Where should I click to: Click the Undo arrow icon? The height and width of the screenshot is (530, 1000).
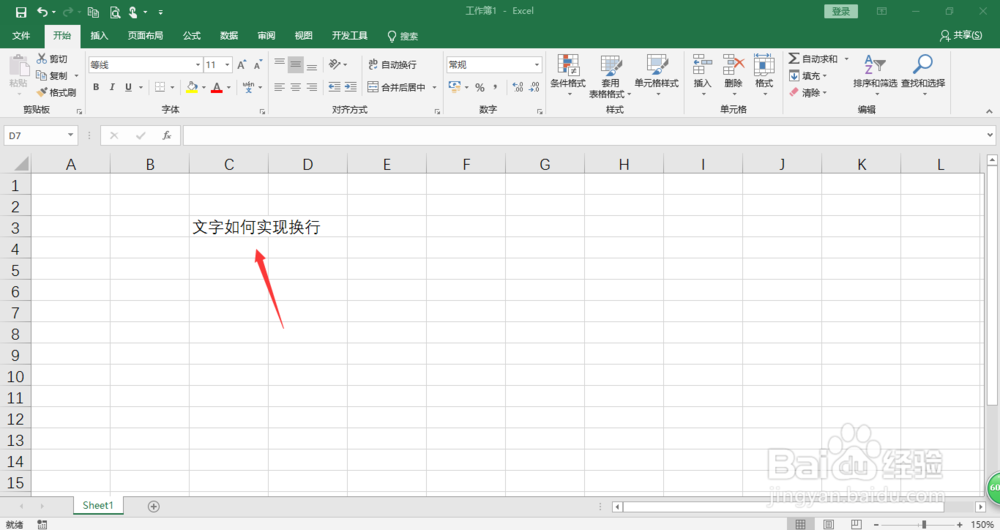(x=42, y=12)
